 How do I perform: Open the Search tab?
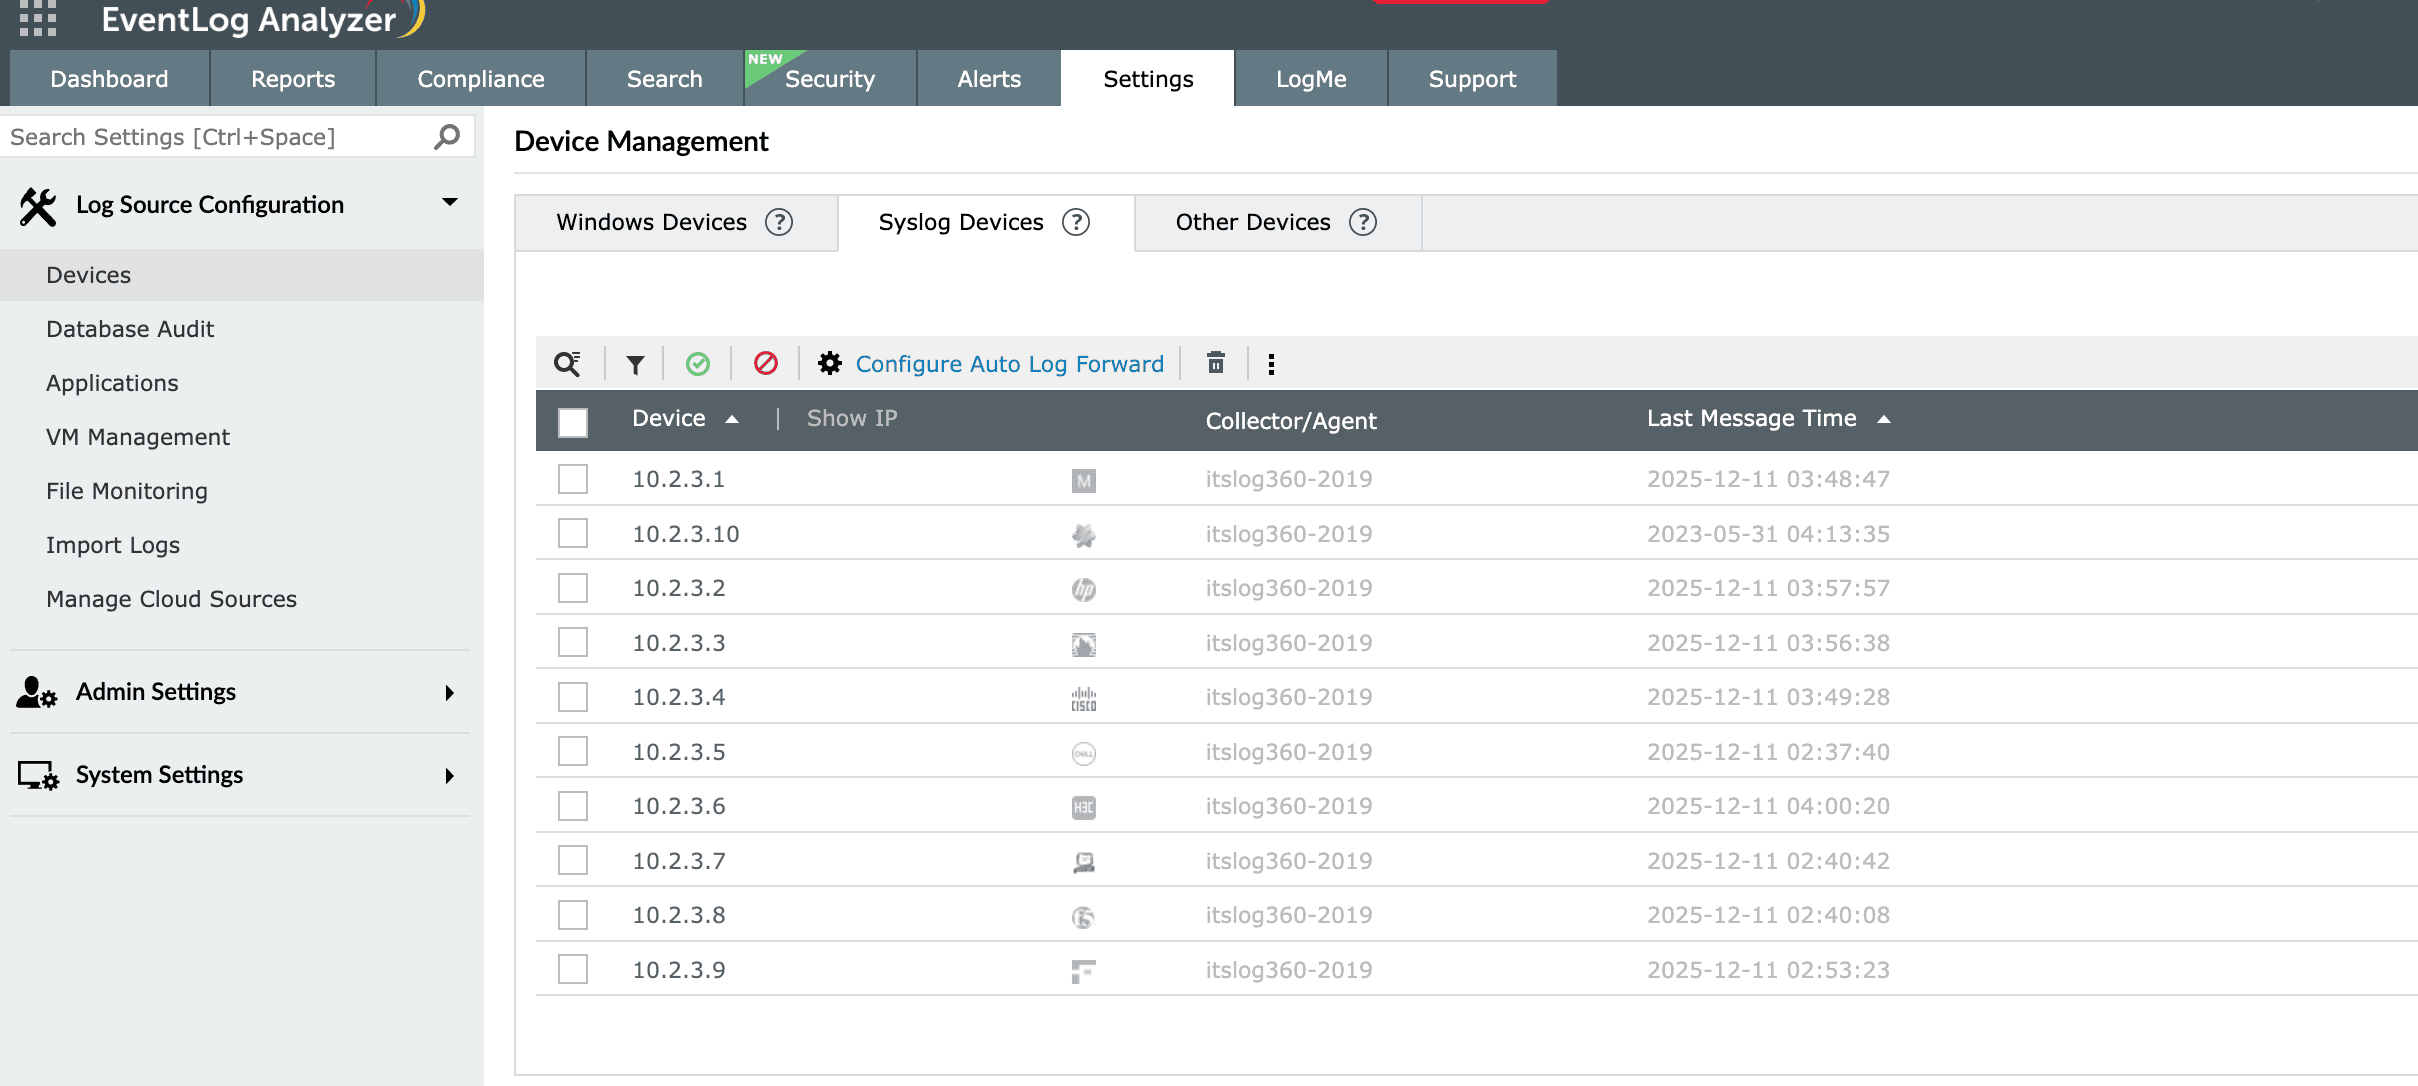[x=664, y=78]
